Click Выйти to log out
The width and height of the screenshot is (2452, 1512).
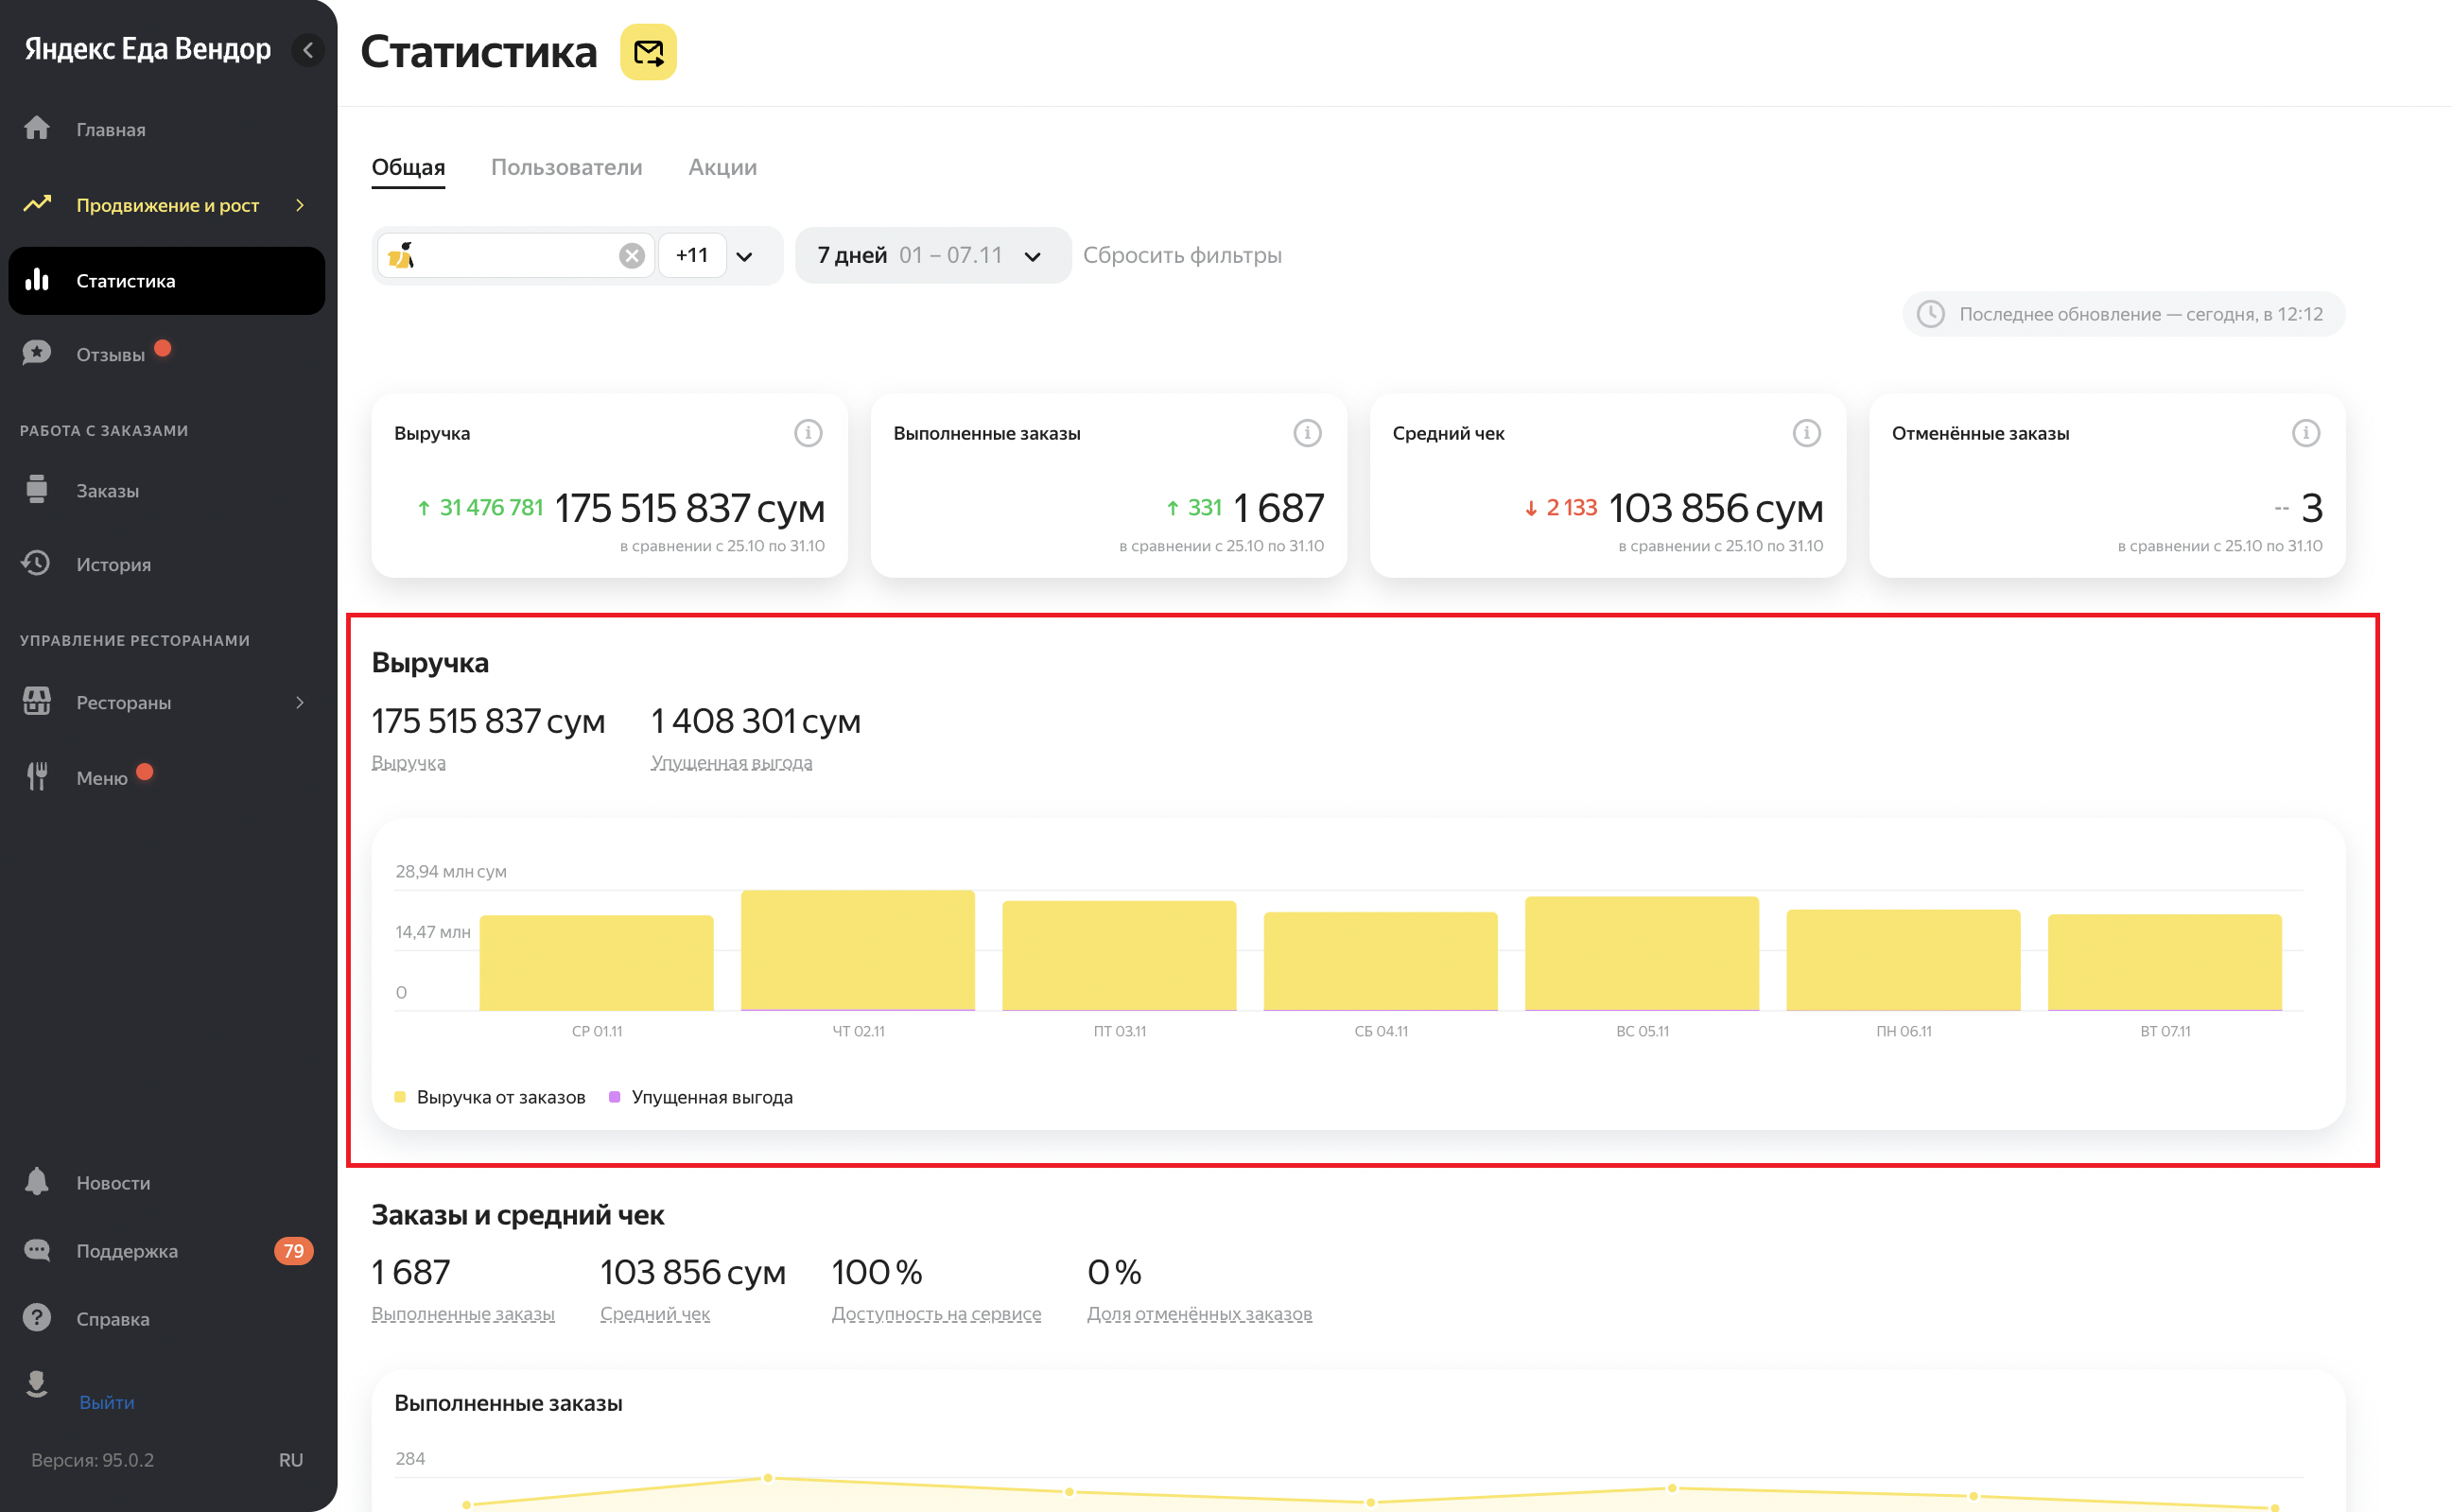106,1402
